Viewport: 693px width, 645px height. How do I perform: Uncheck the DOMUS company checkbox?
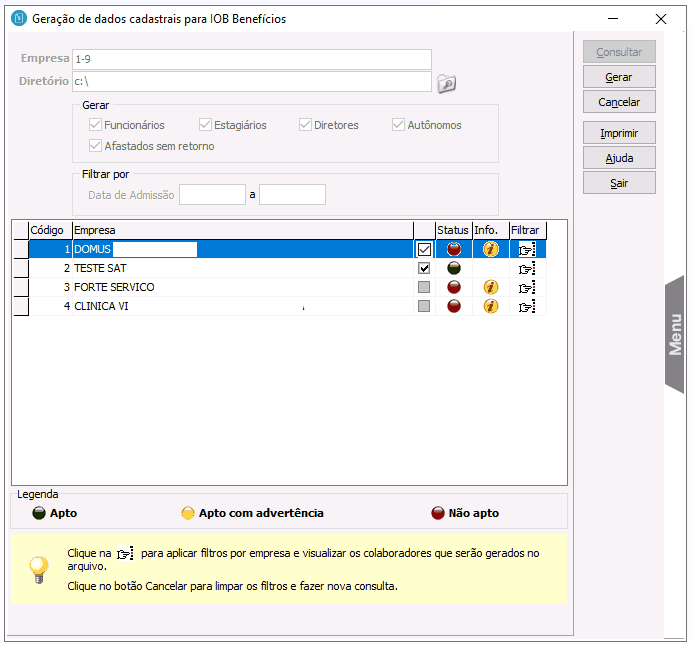pos(424,249)
